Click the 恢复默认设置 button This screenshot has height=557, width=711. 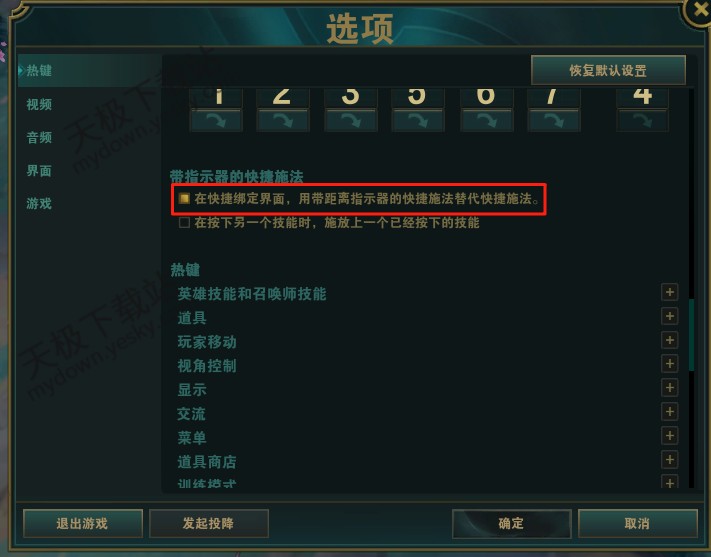(608, 70)
